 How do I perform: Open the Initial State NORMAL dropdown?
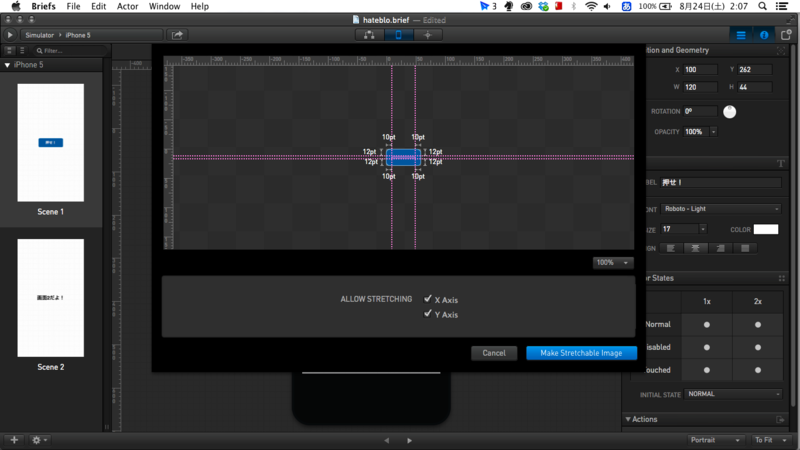733,394
